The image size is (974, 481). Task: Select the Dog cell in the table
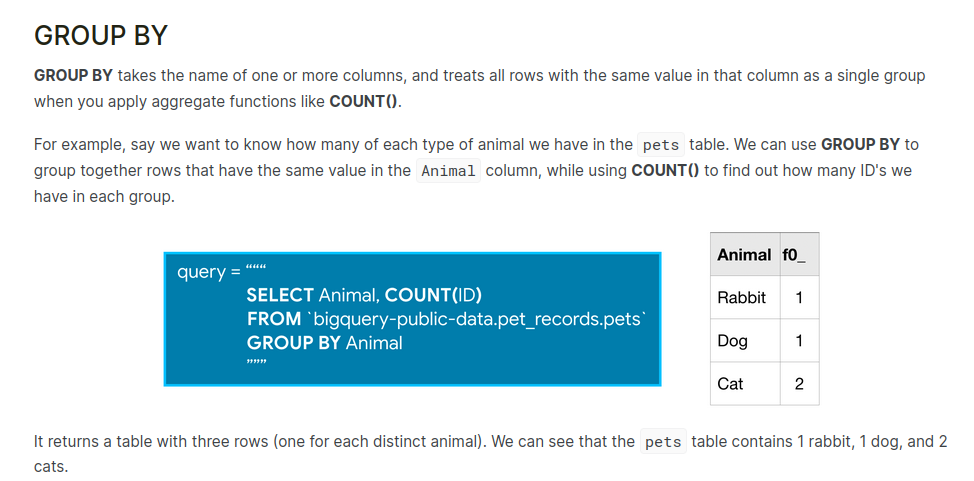pyautogui.click(x=733, y=341)
